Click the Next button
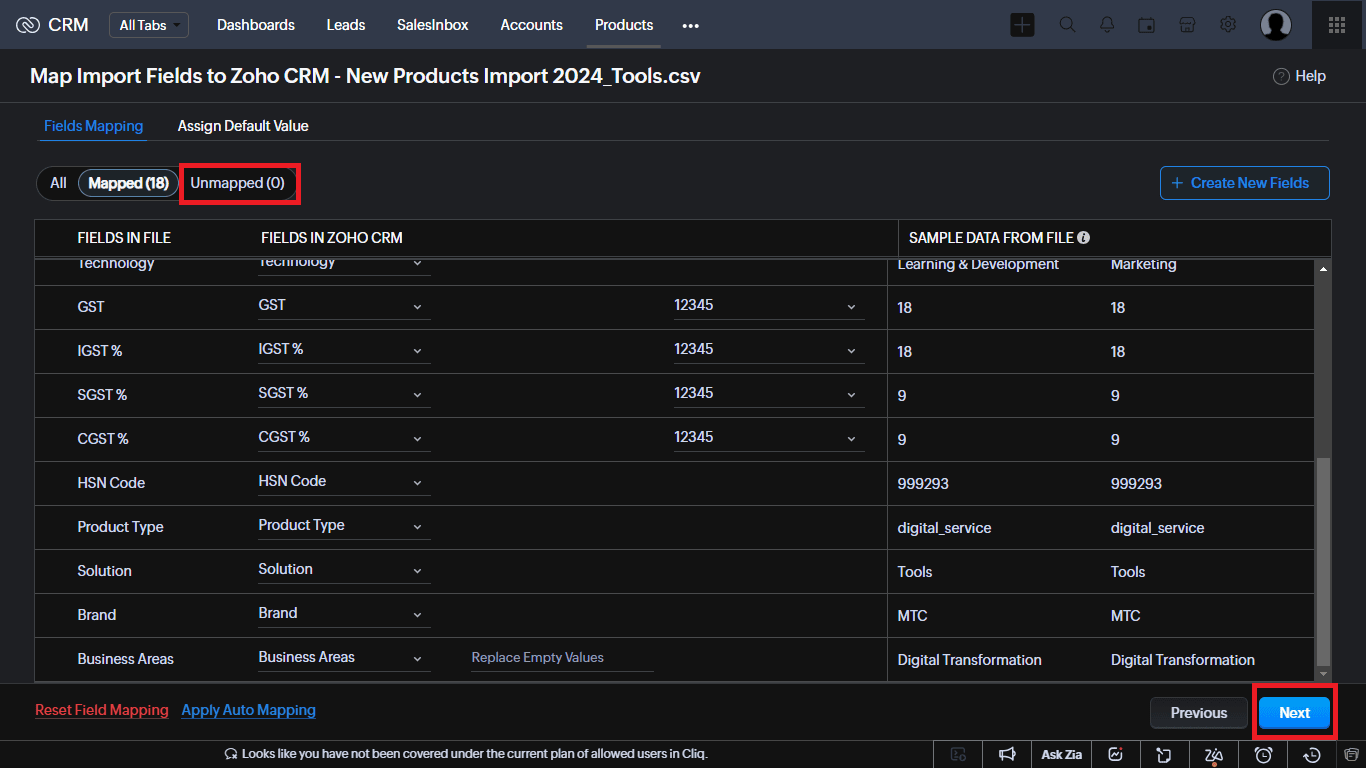This screenshot has width=1366, height=768. point(1294,713)
